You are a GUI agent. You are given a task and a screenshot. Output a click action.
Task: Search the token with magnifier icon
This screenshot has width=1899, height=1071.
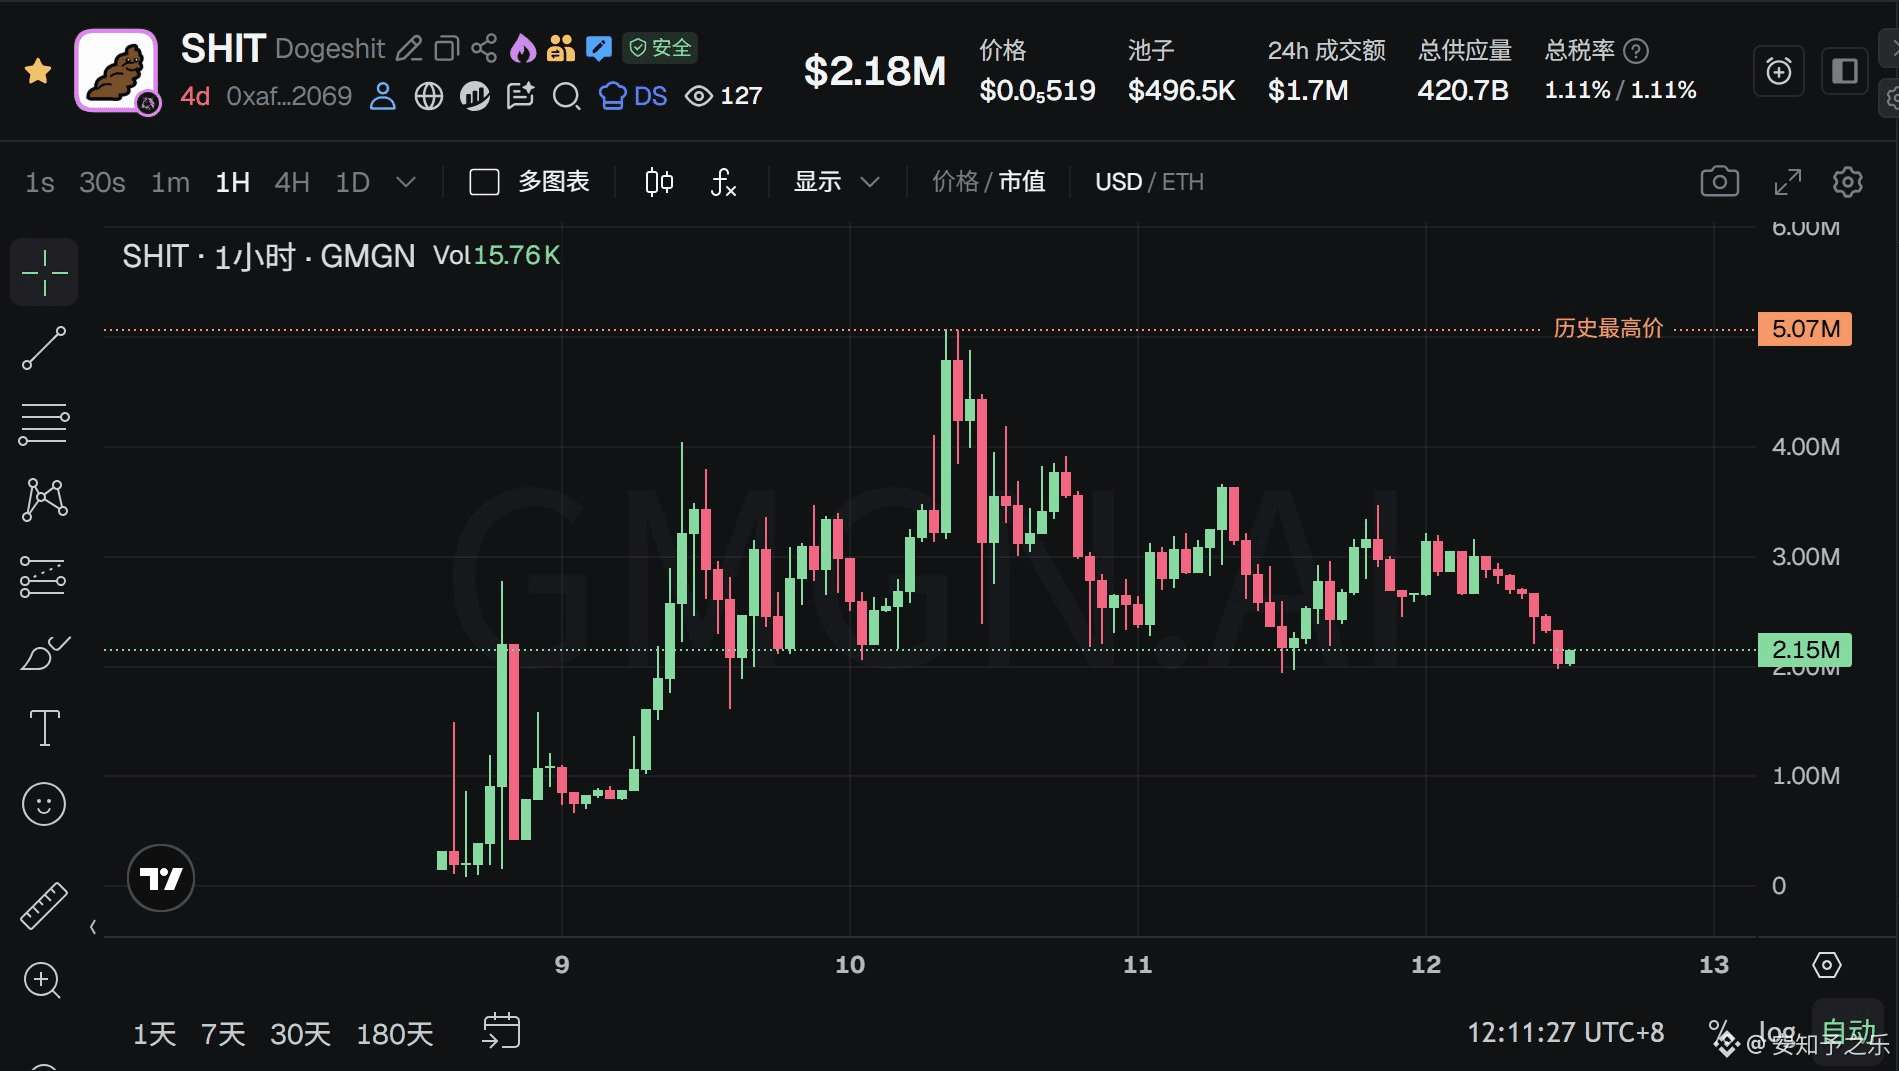(567, 96)
